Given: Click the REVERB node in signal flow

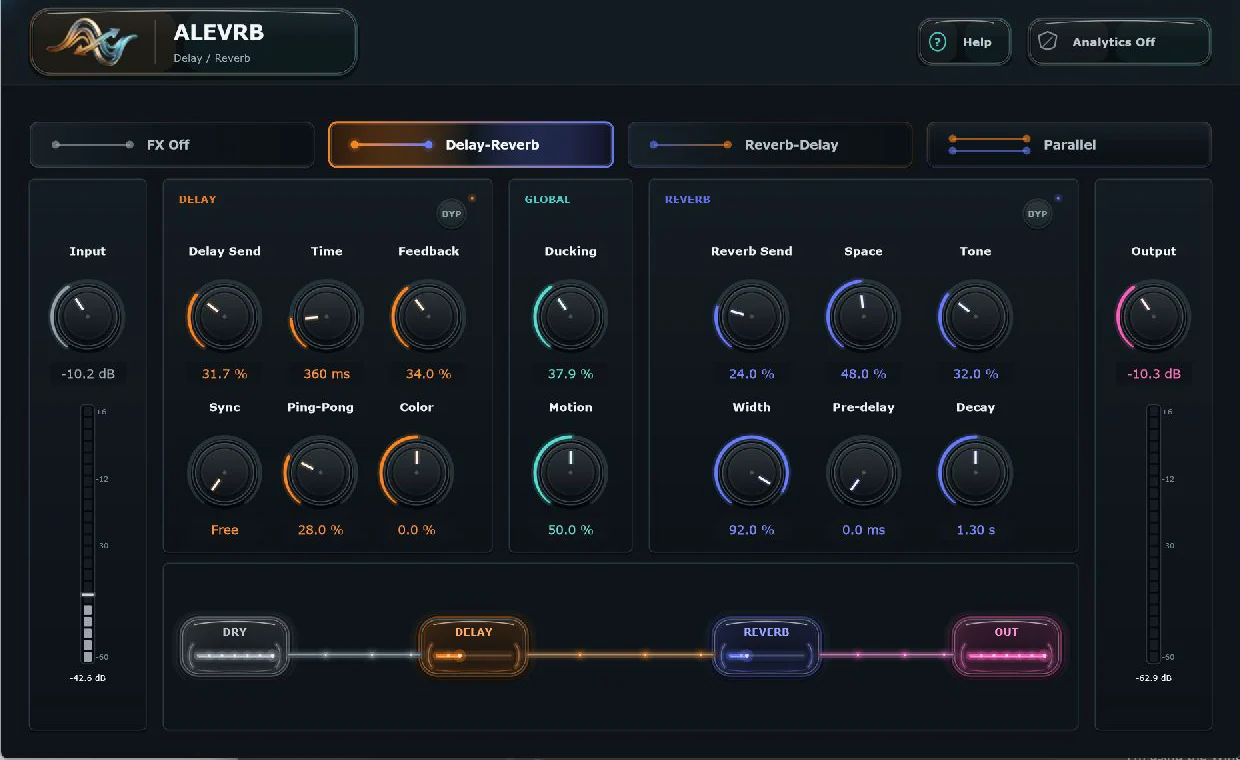Looking at the screenshot, I should point(766,646).
